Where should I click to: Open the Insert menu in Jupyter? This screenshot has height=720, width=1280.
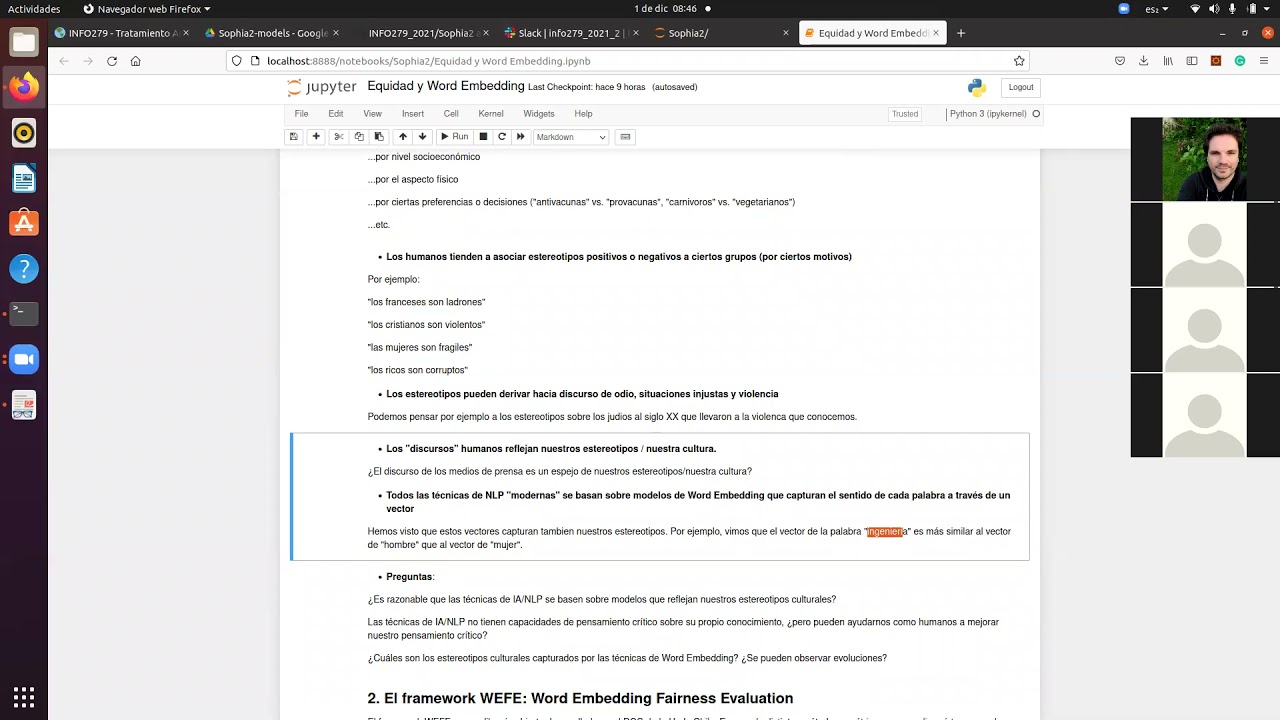pos(413,114)
